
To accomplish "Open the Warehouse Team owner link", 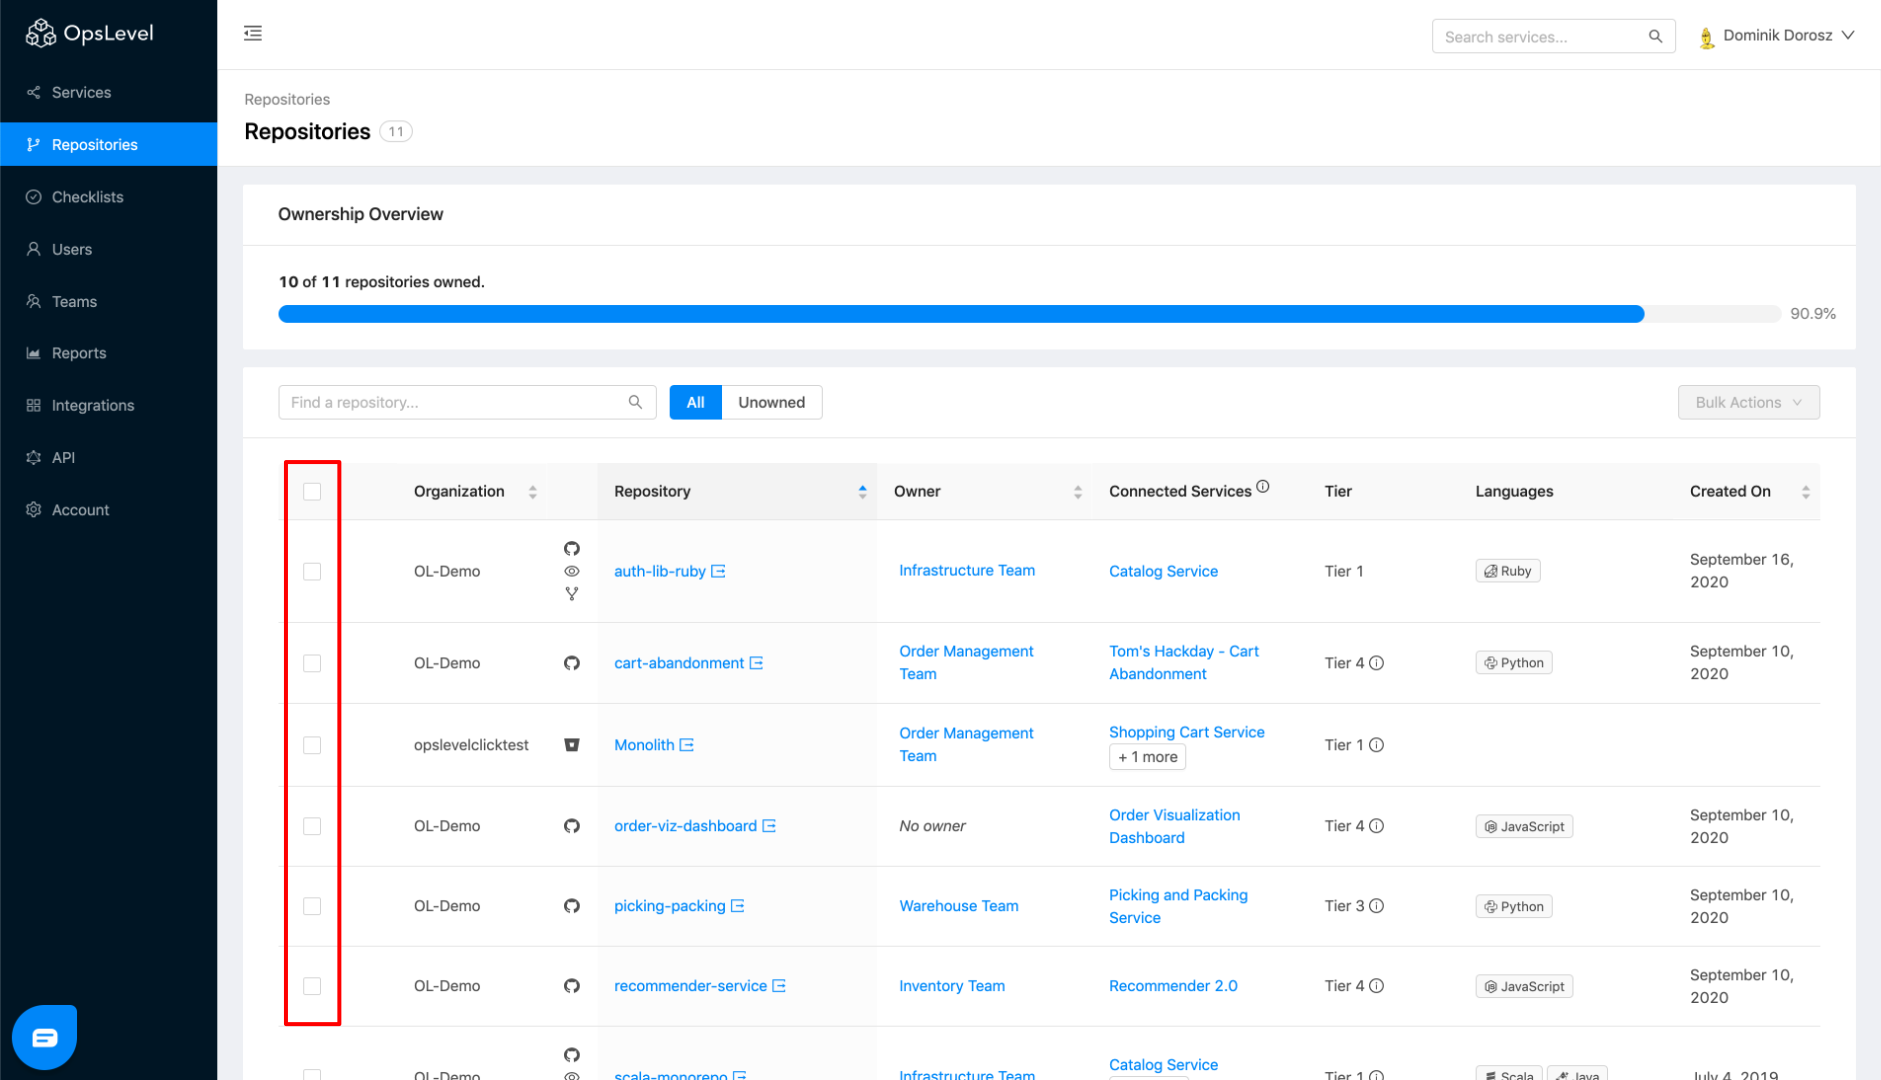I will (958, 906).
